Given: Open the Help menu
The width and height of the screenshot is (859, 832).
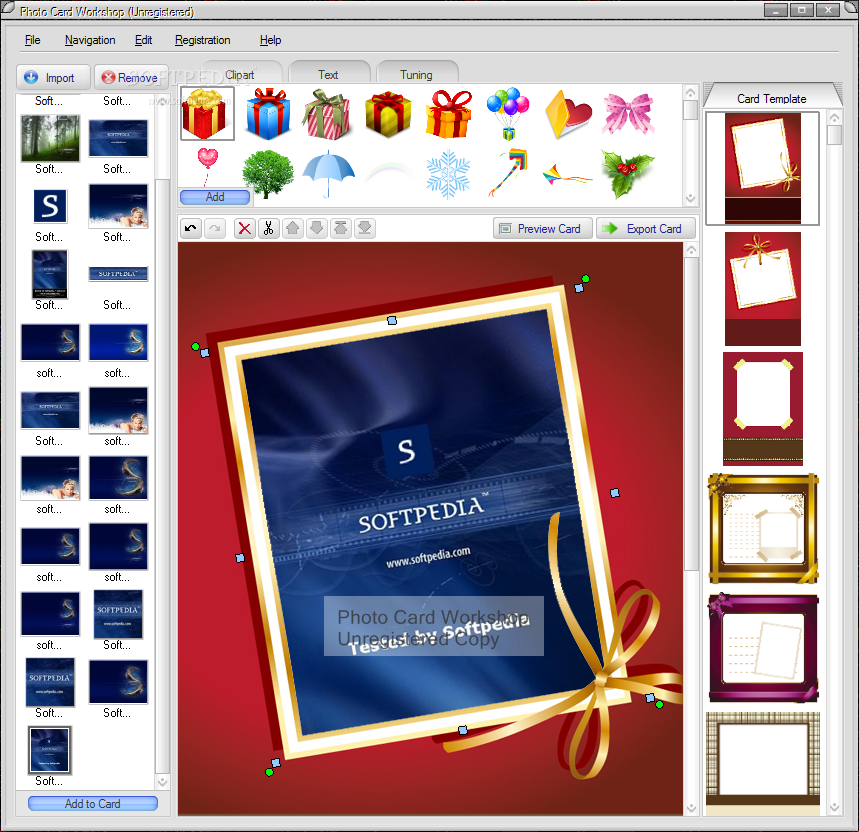Looking at the screenshot, I should (270, 40).
